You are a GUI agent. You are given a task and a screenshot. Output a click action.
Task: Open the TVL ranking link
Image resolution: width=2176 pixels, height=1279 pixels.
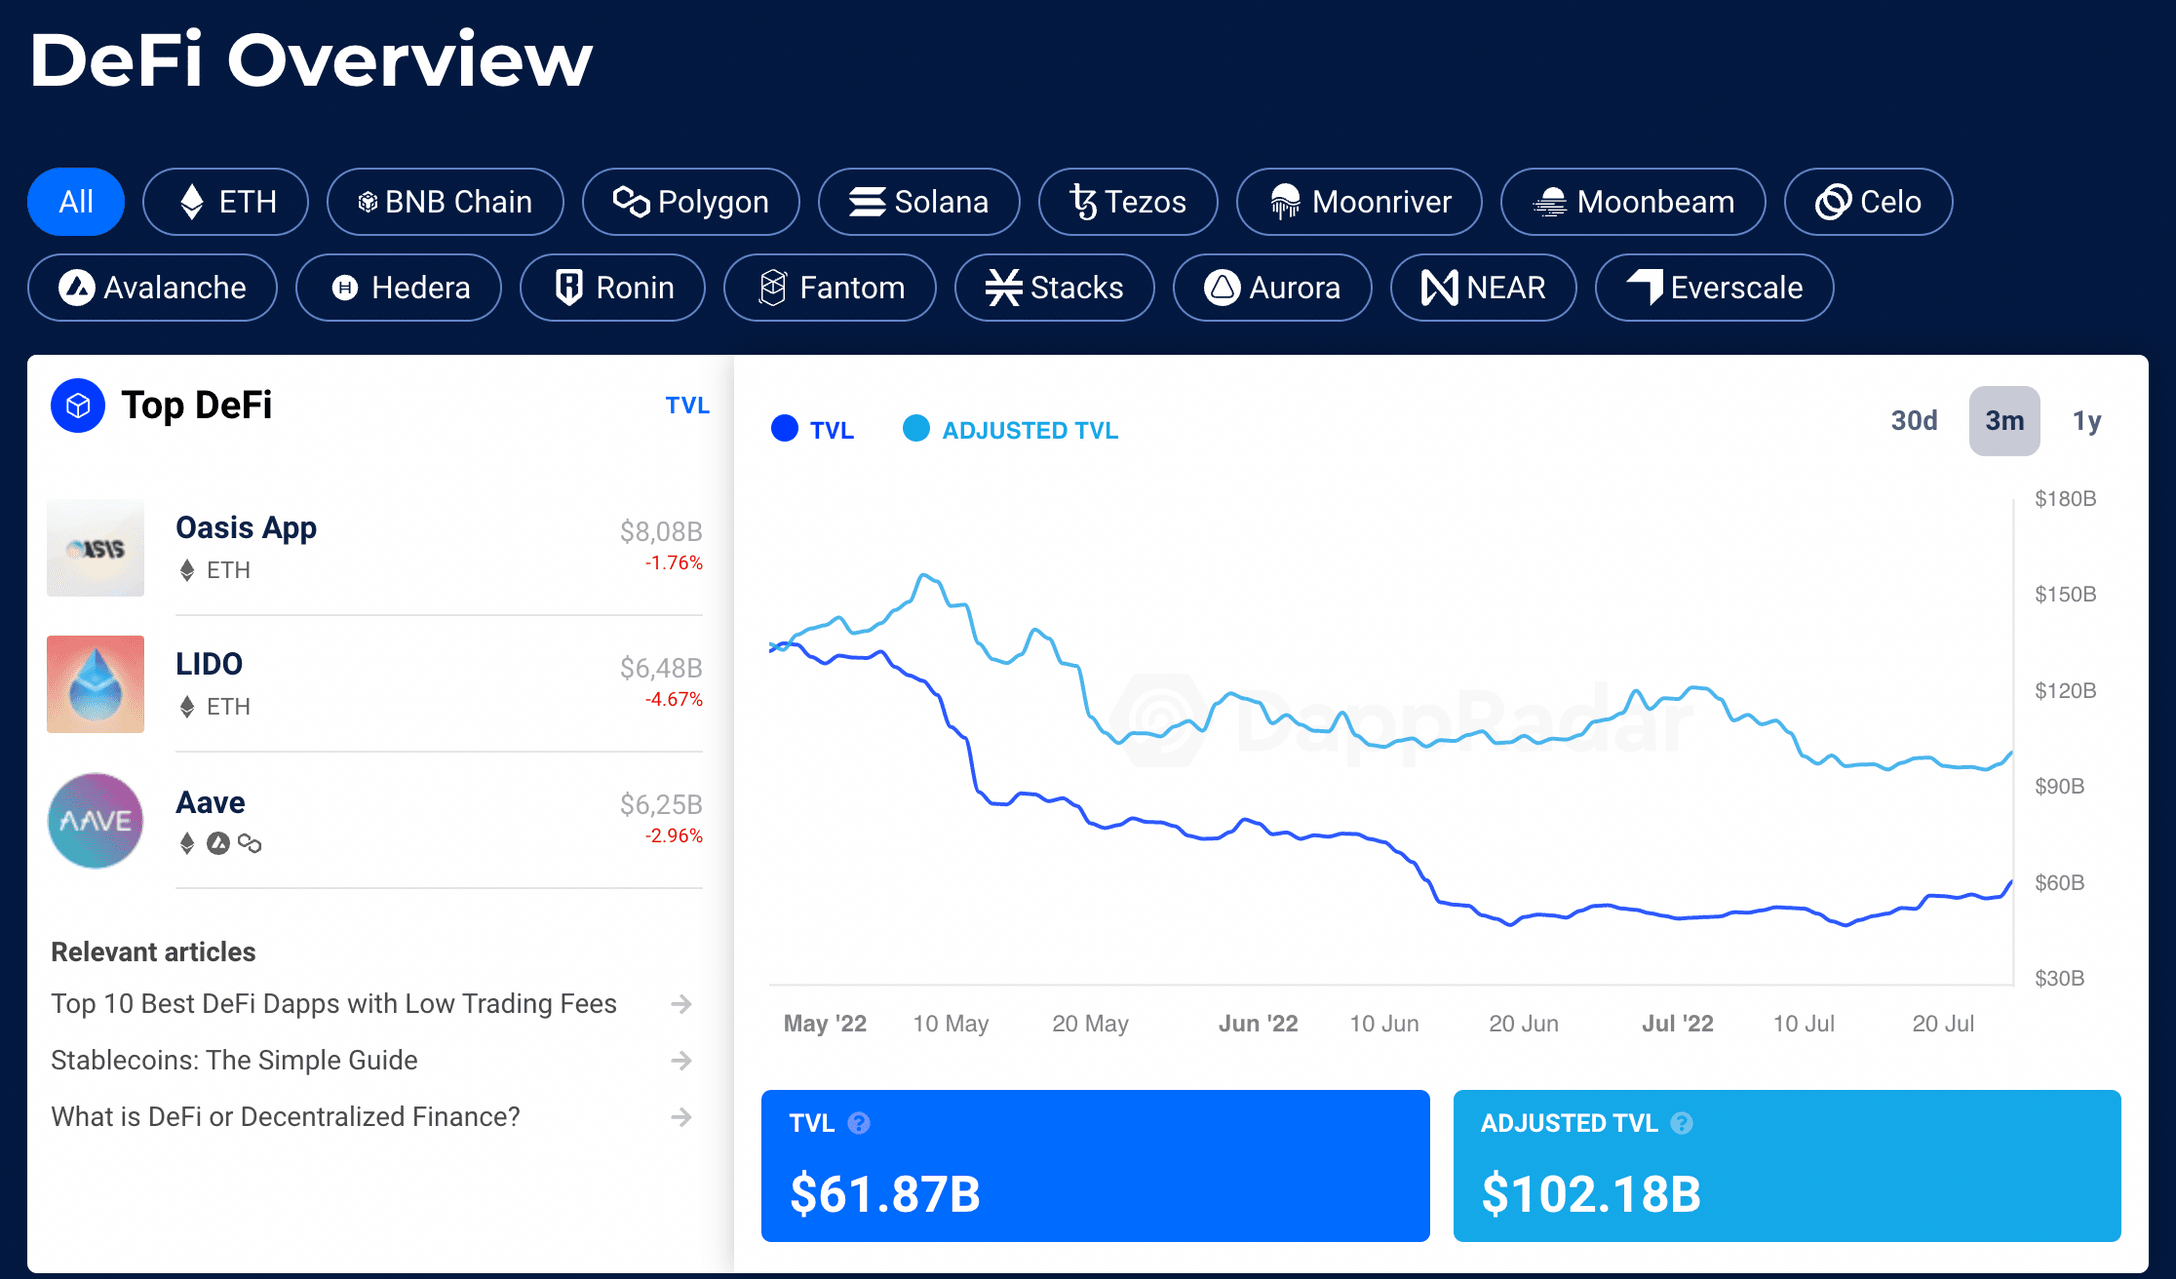[687, 405]
